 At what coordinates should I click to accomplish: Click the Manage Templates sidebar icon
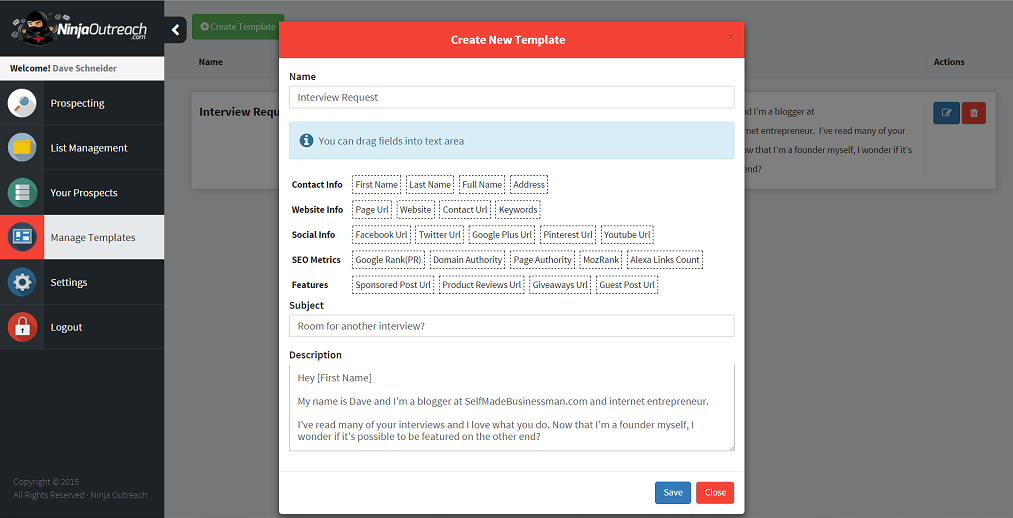(x=22, y=238)
